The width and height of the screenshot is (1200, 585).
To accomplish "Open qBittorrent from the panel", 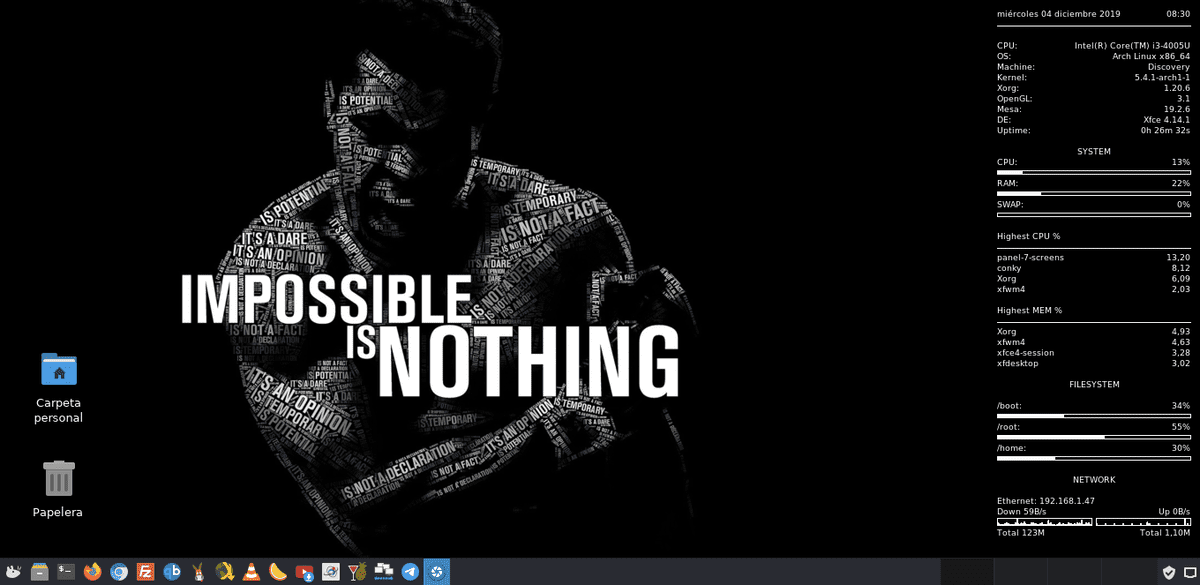I will (x=172, y=572).
